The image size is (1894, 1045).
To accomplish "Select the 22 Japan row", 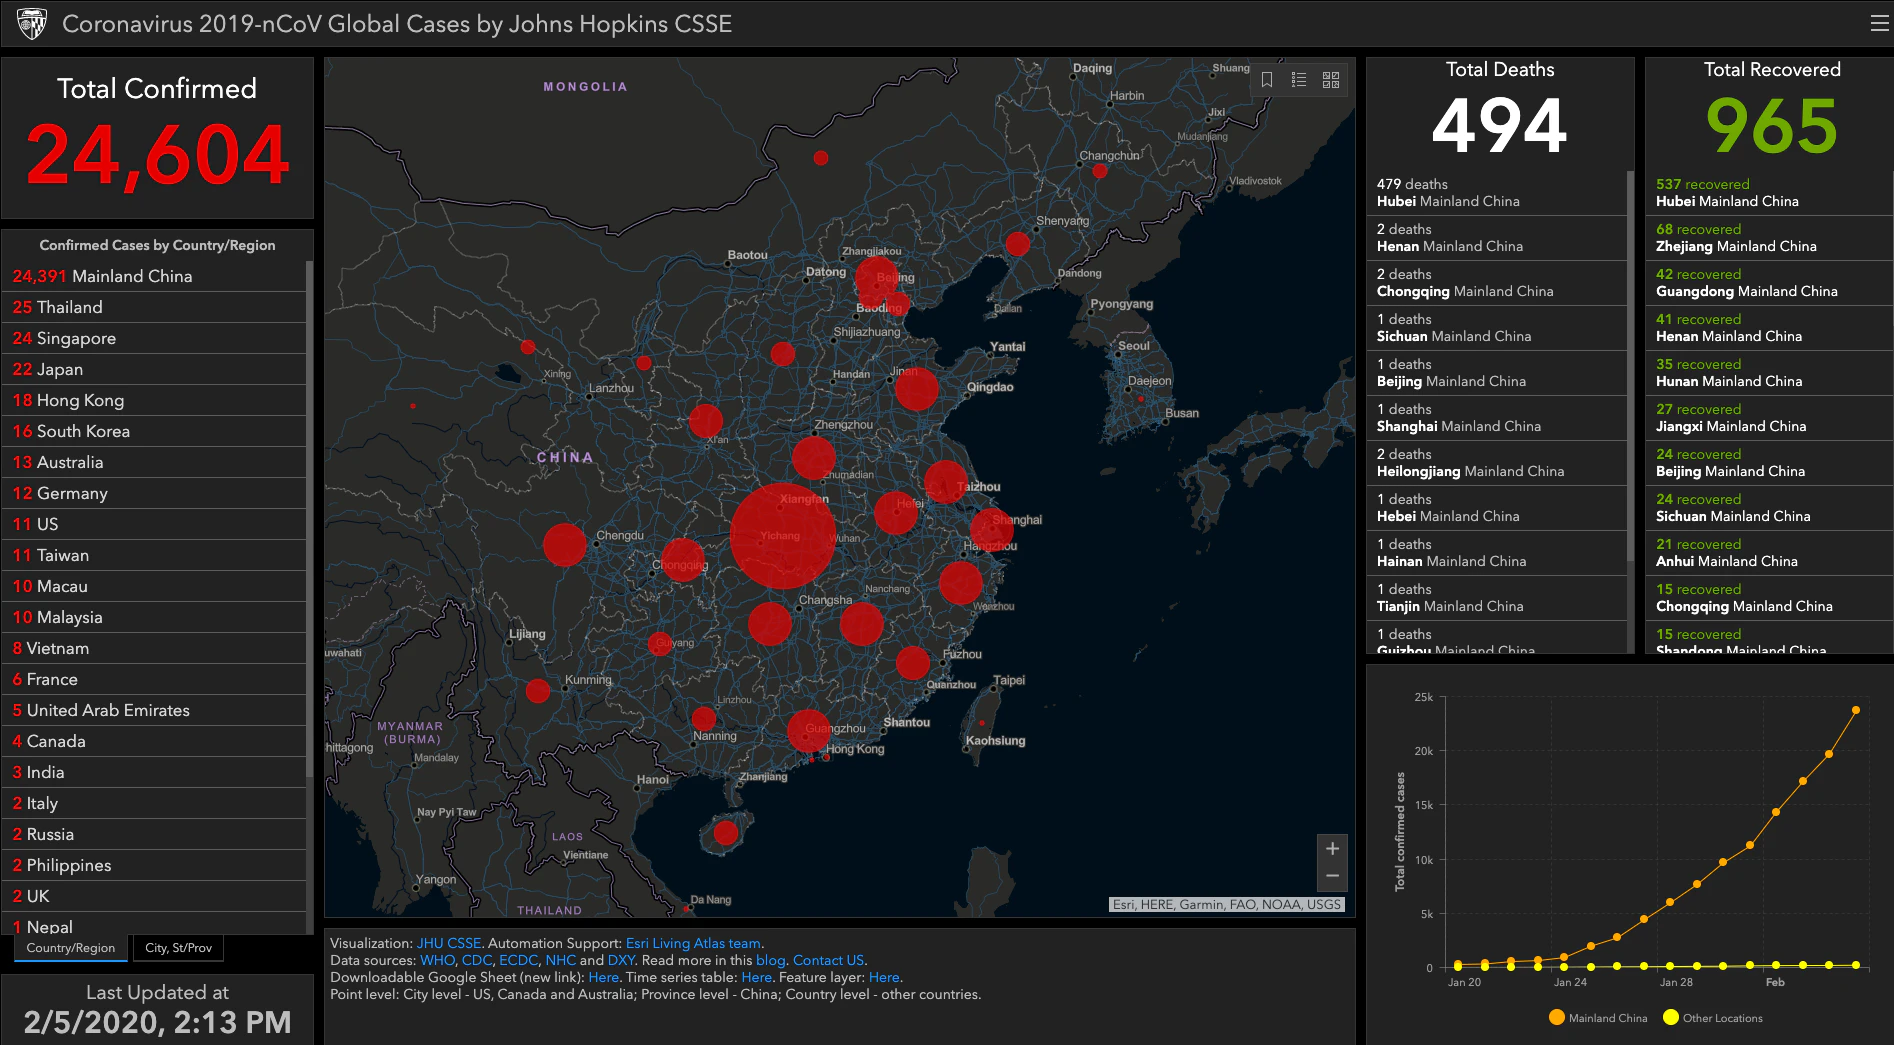I will point(155,369).
